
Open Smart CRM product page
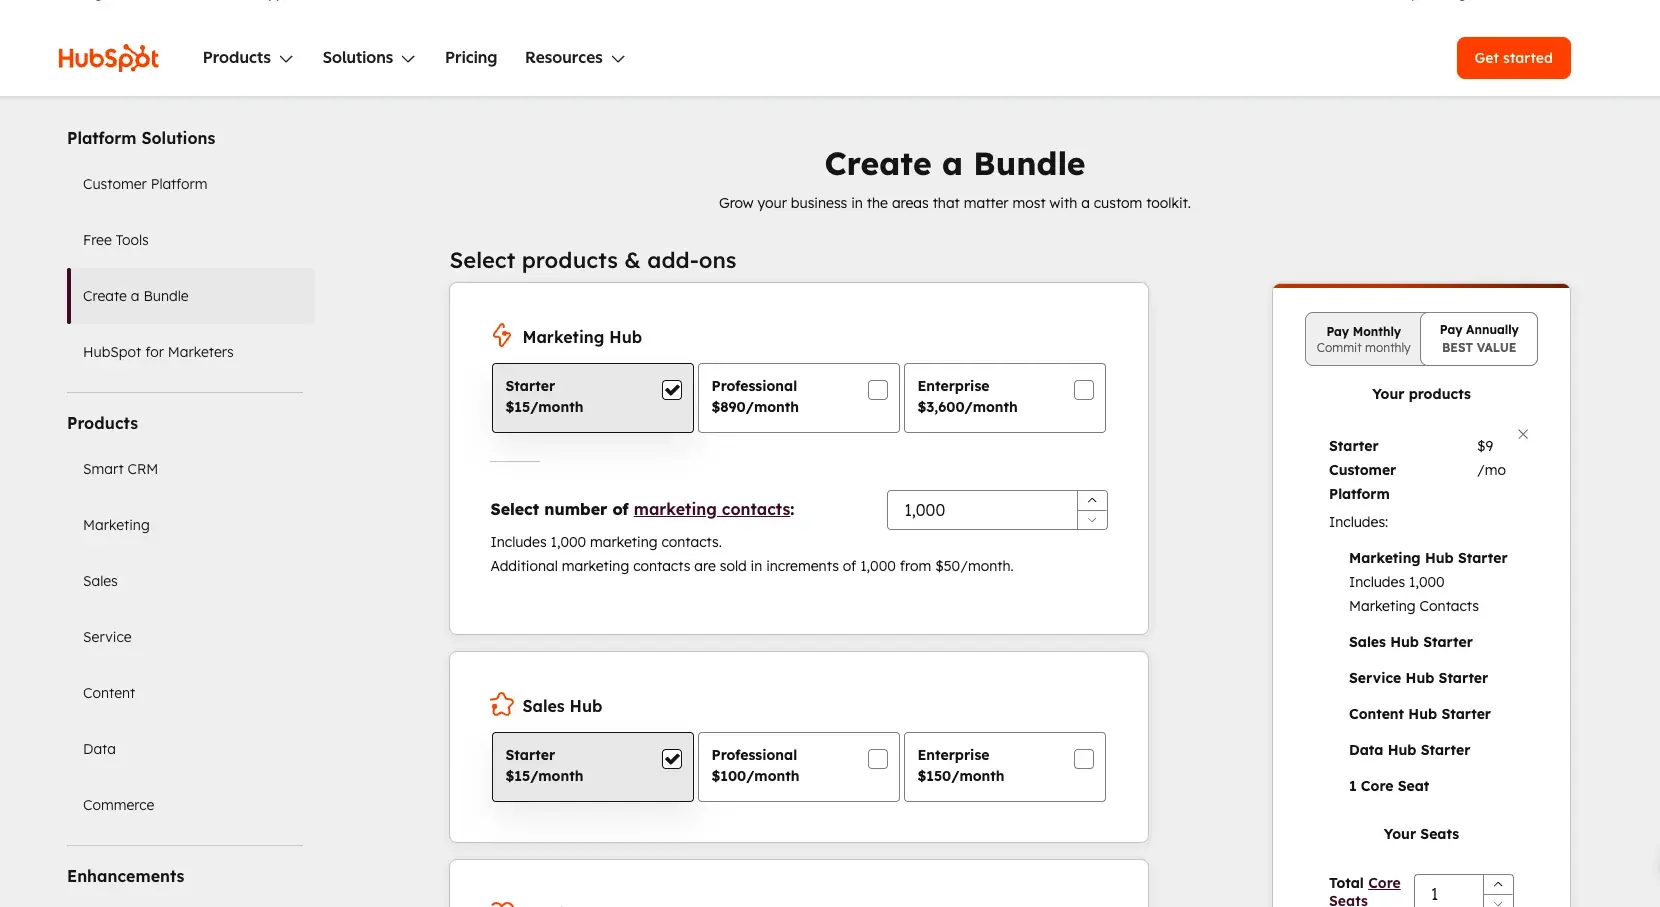tap(120, 469)
